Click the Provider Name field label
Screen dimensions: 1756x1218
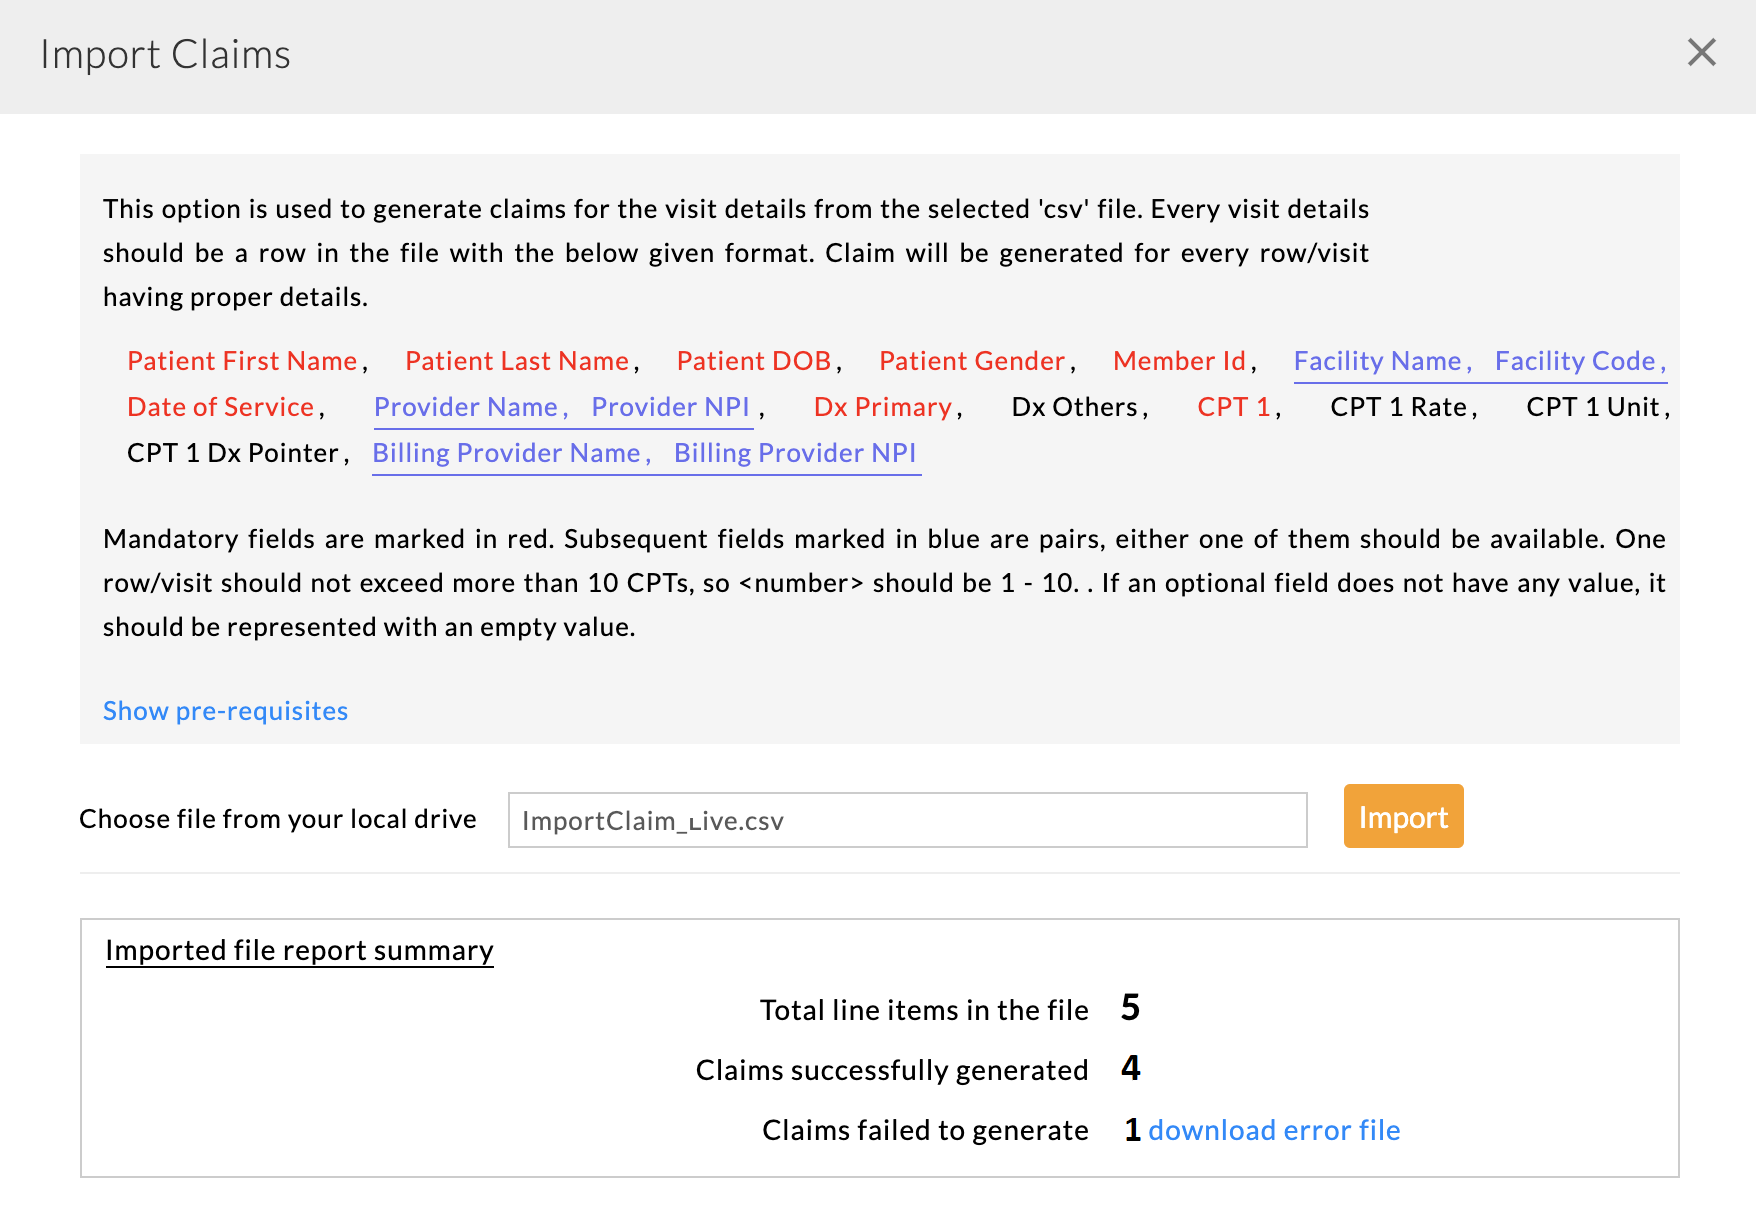[x=466, y=407]
